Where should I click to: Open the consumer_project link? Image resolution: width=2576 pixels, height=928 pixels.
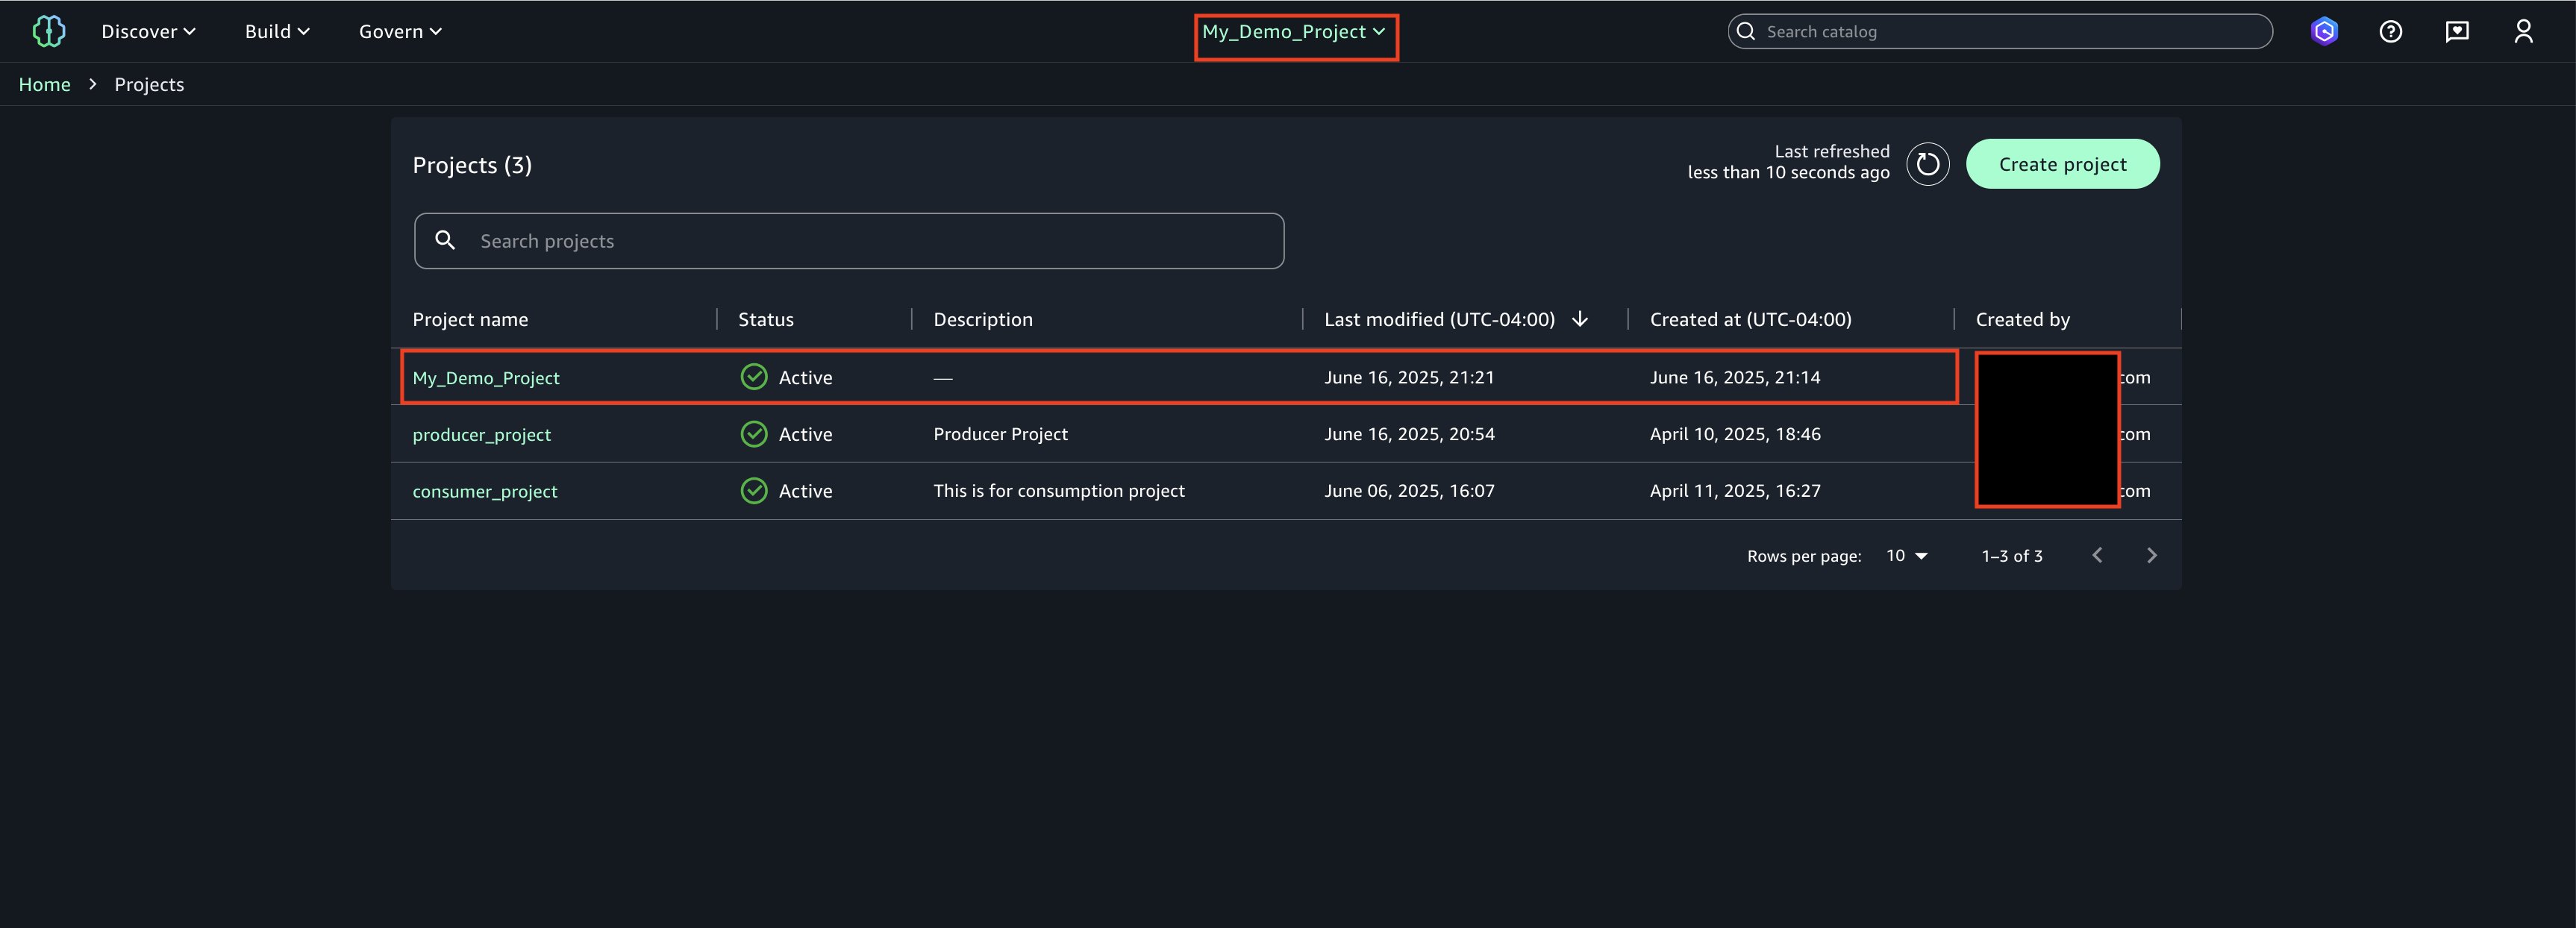(485, 492)
